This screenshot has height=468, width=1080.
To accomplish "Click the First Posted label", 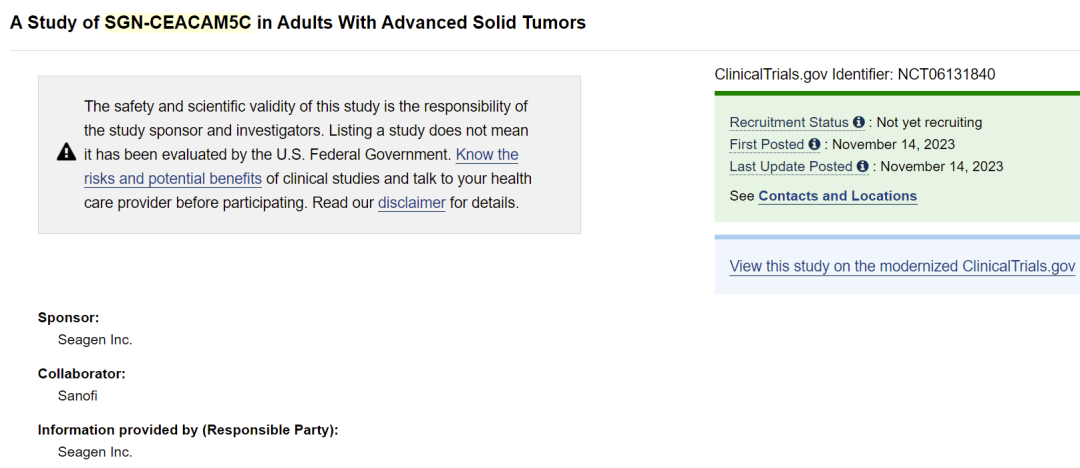I will [x=767, y=144].
